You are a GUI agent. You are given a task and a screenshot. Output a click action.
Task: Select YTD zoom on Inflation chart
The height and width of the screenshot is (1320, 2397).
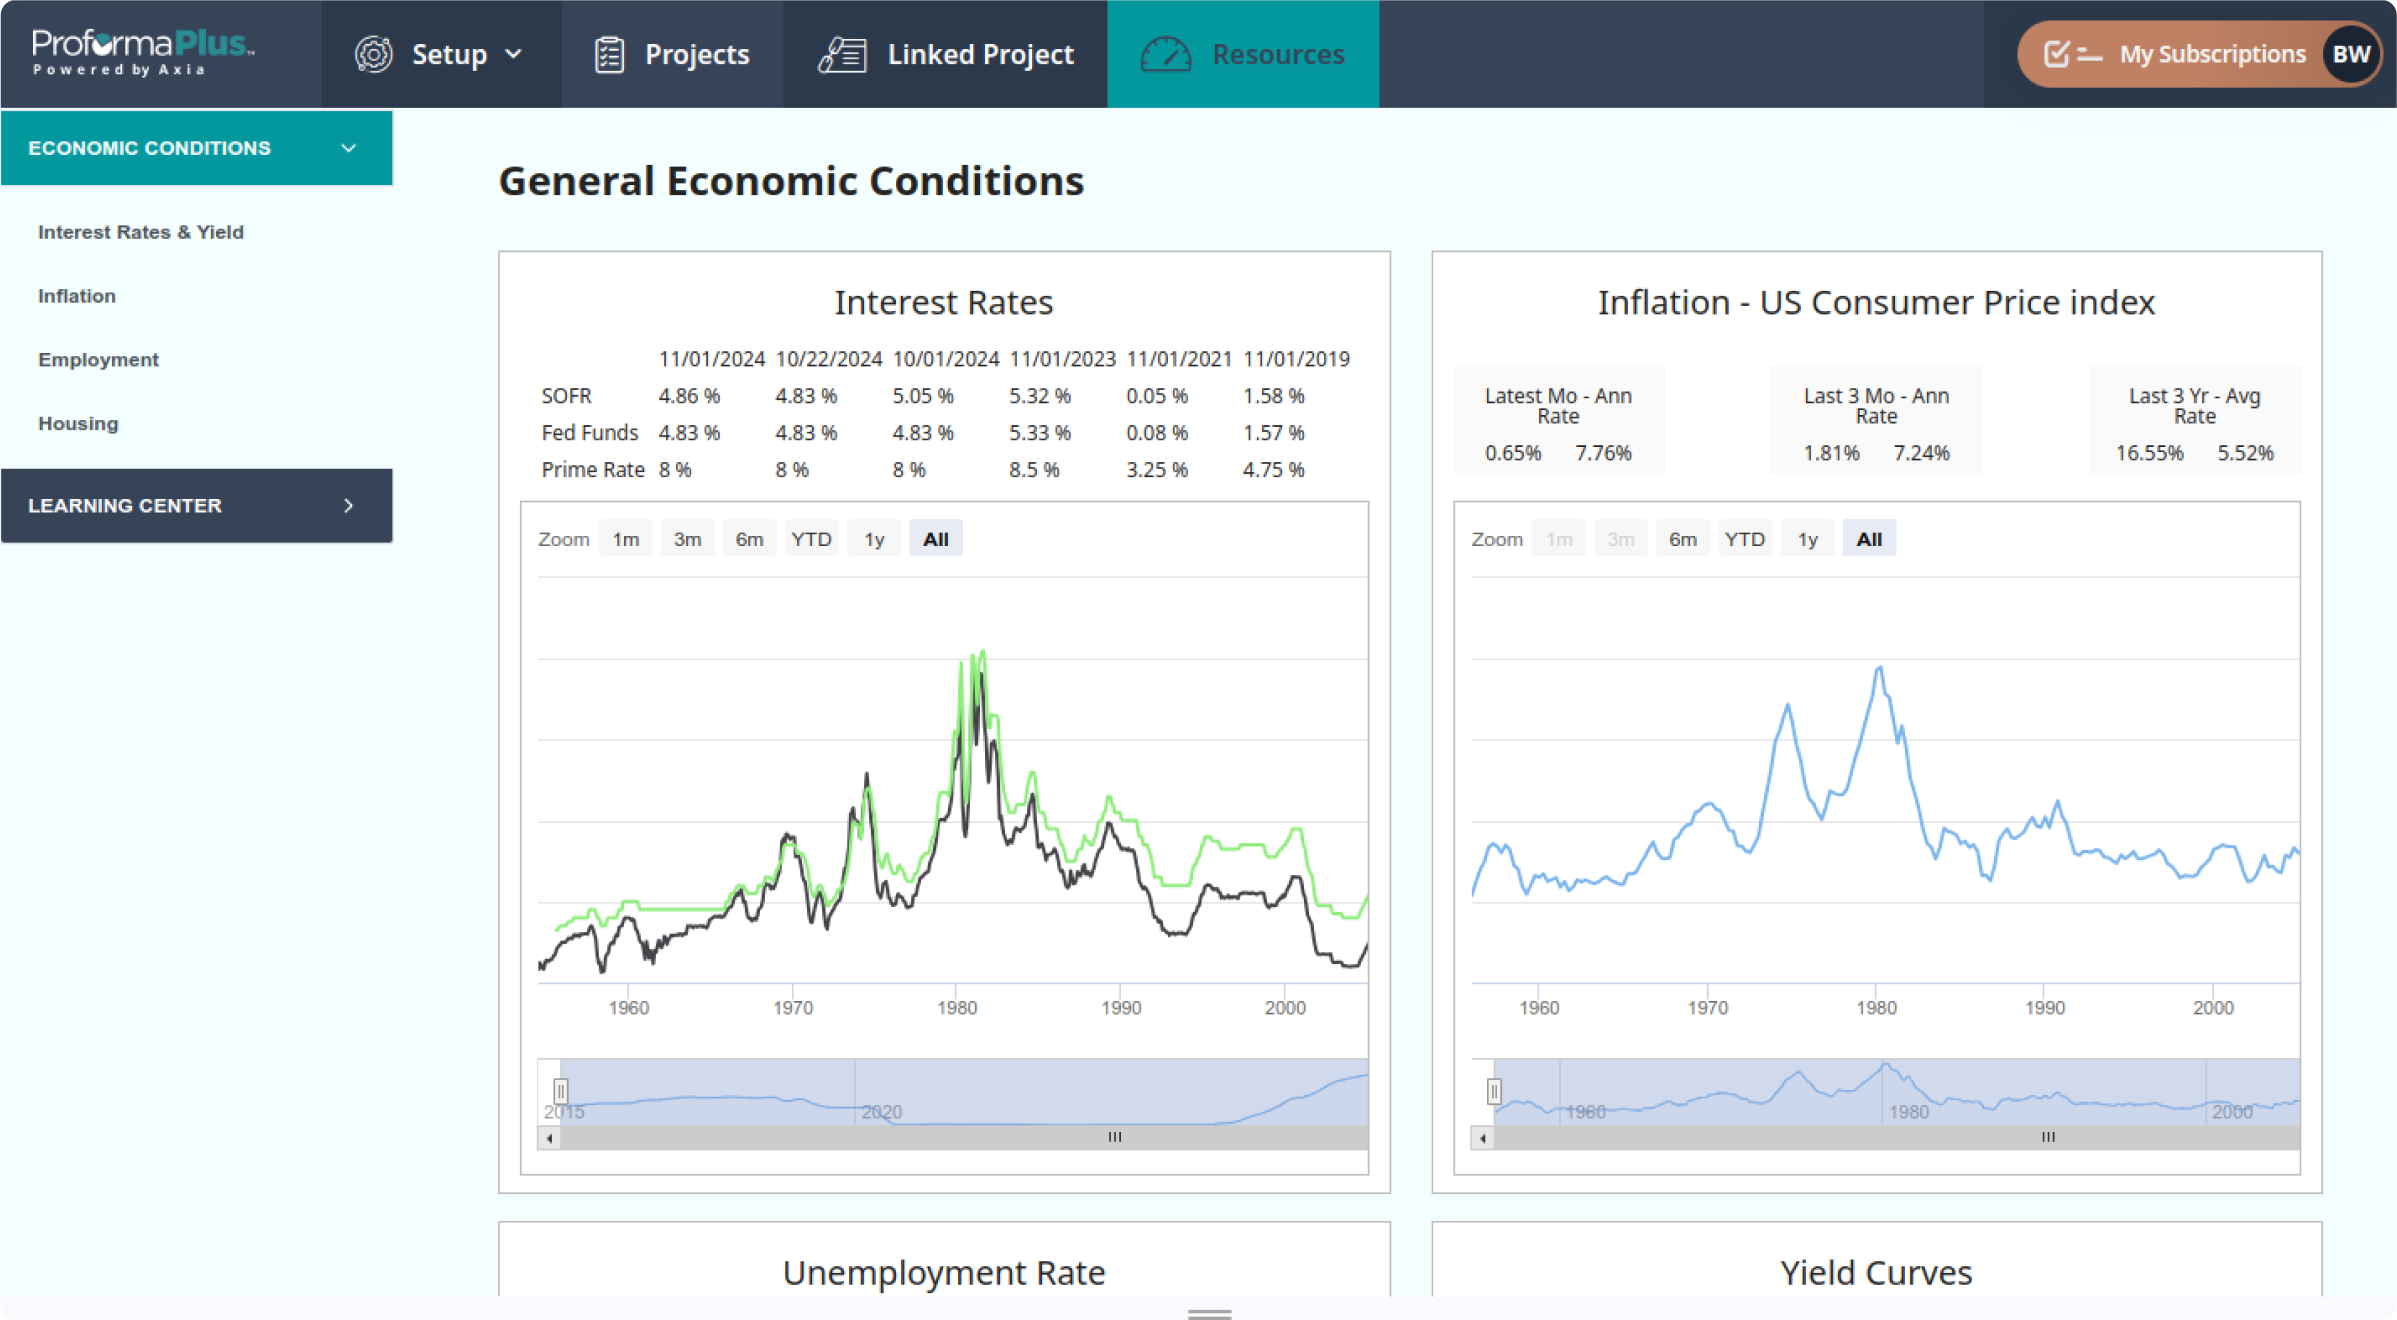click(1744, 539)
